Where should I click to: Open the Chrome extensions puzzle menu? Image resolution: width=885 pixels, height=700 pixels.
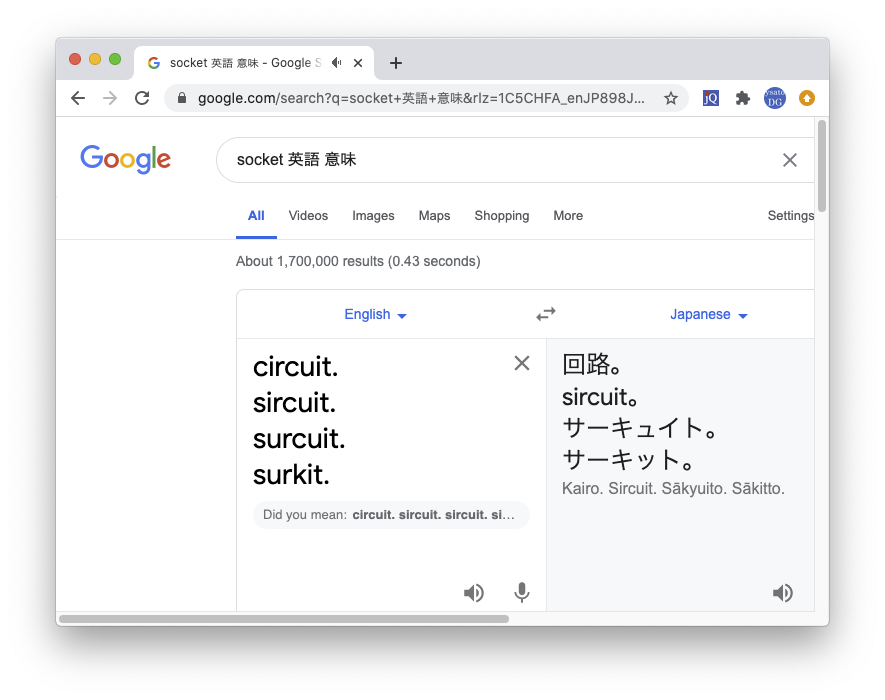(742, 98)
